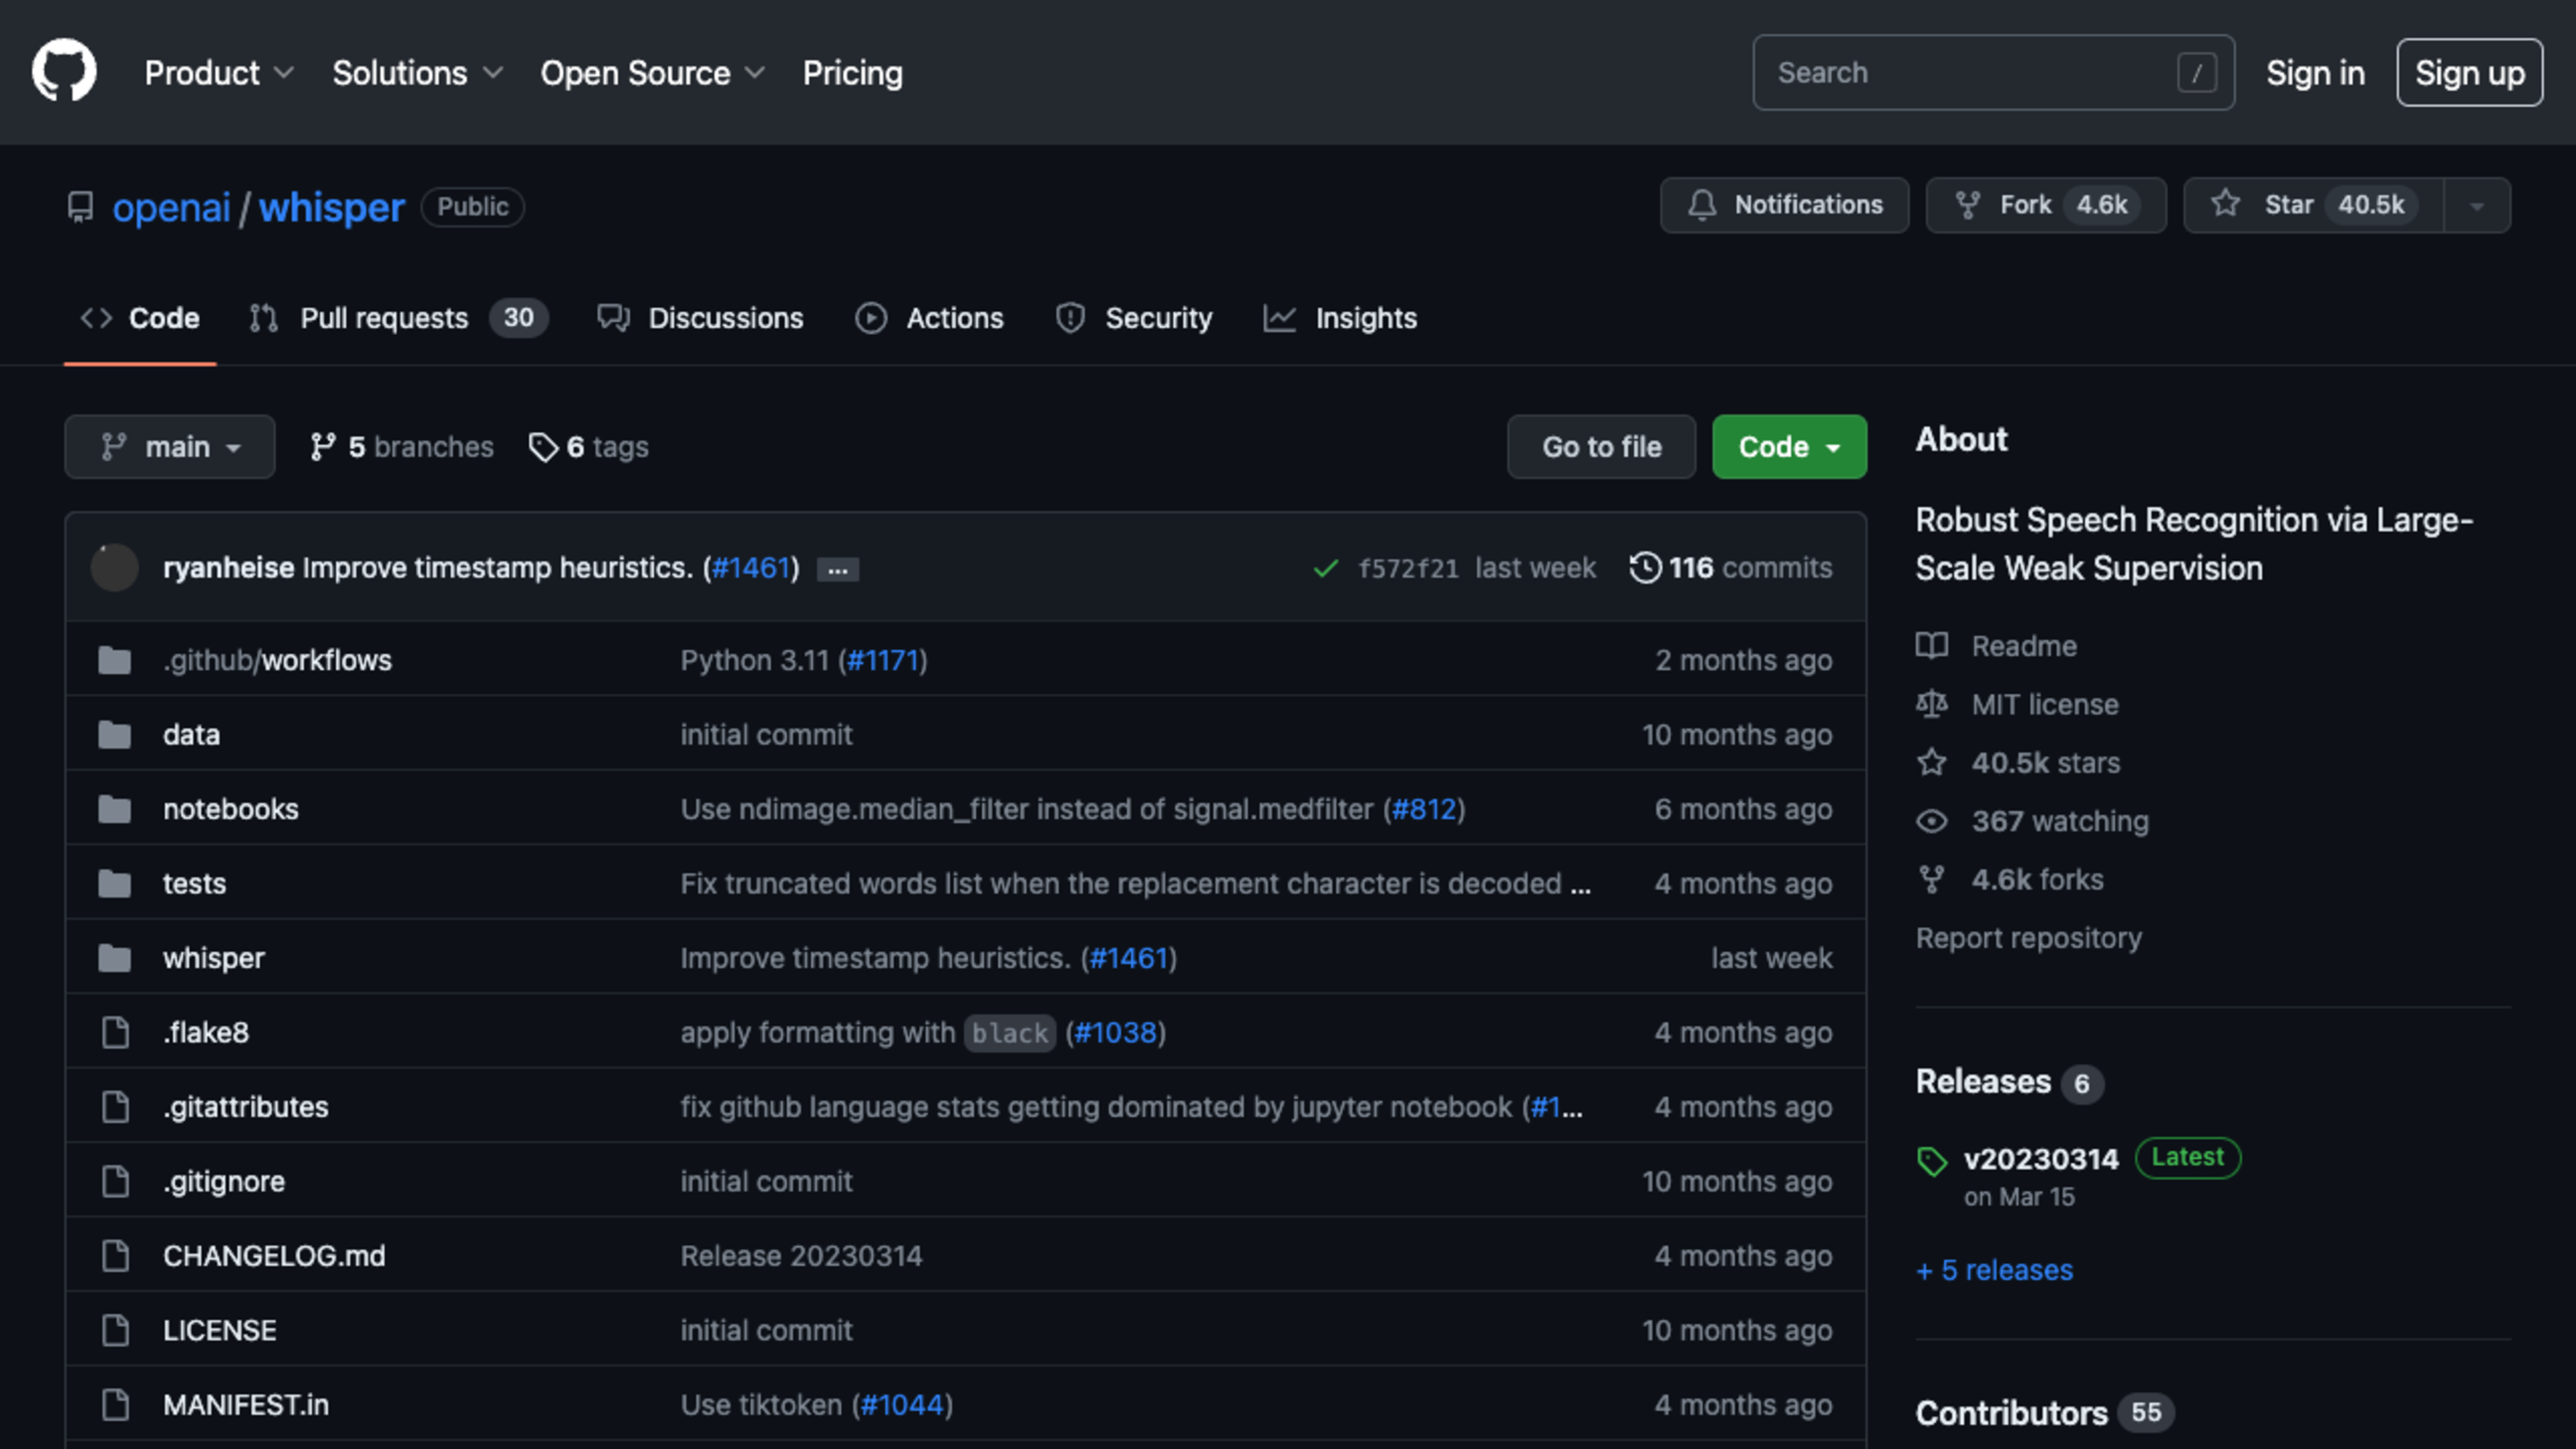2576x1449 pixels.
Task: Open the .gitignore file
Action: (224, 1181)
